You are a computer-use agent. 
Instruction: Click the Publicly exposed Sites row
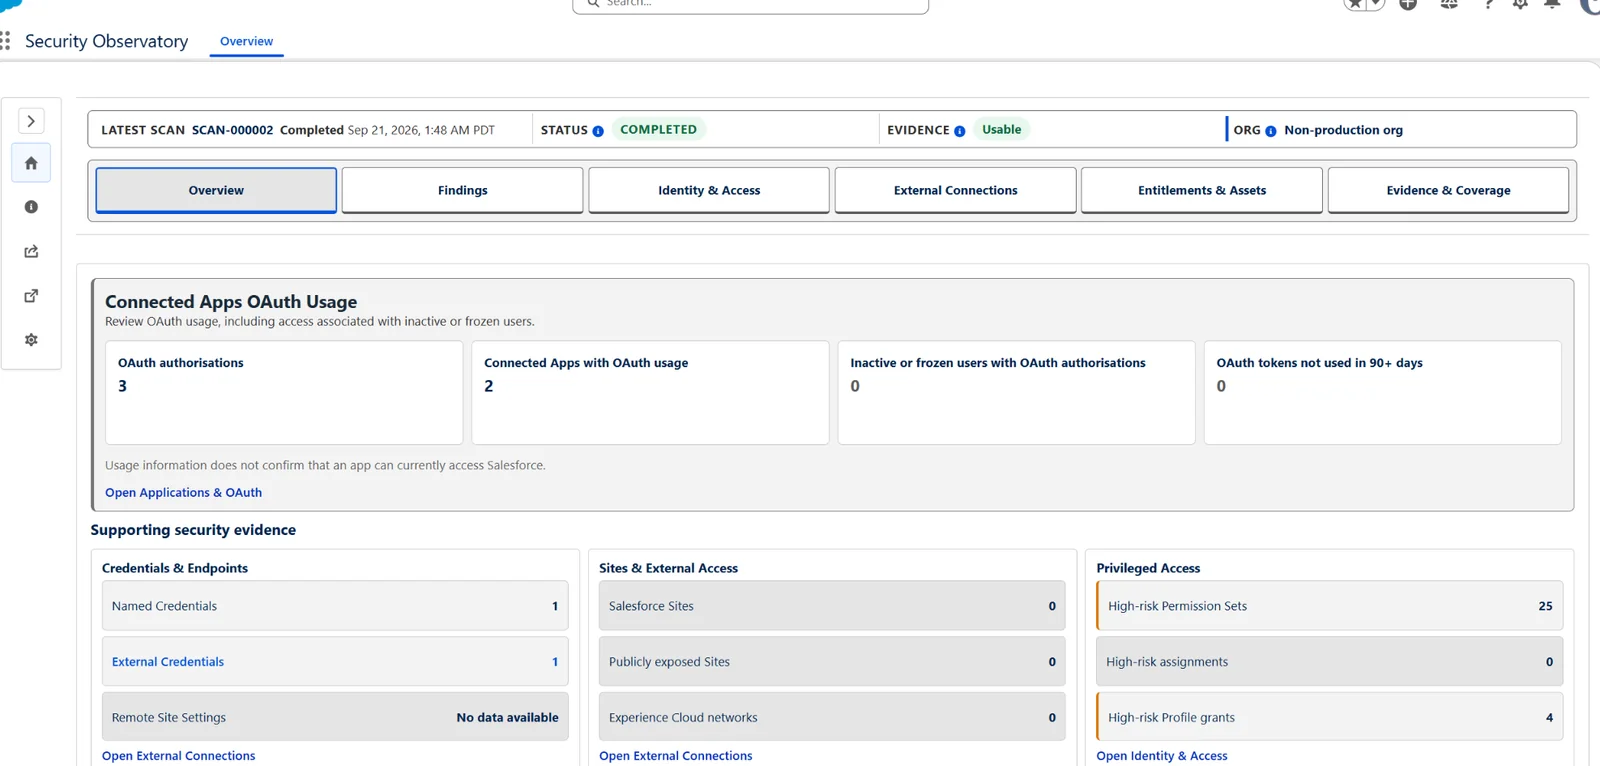[832, 662]
